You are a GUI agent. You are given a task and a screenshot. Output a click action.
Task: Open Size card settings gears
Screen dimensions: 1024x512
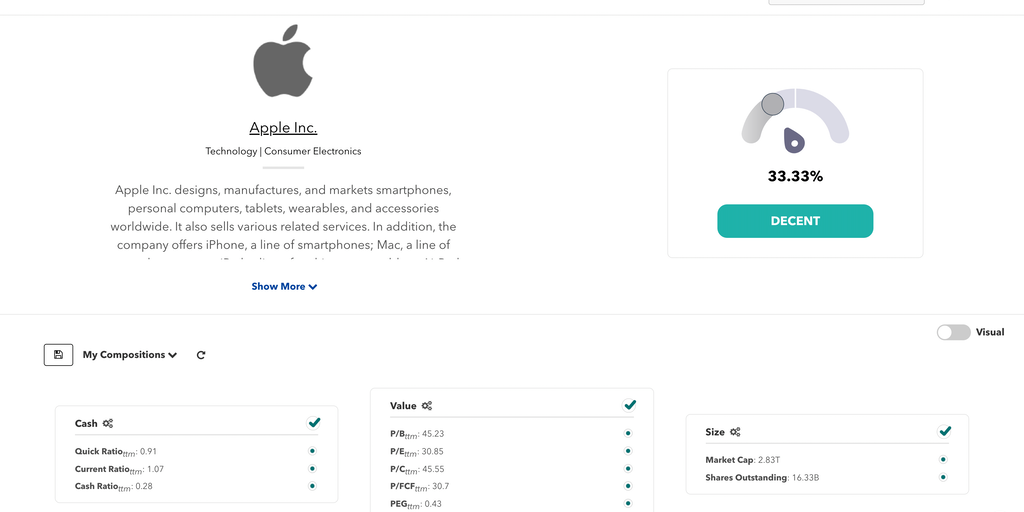735,432
